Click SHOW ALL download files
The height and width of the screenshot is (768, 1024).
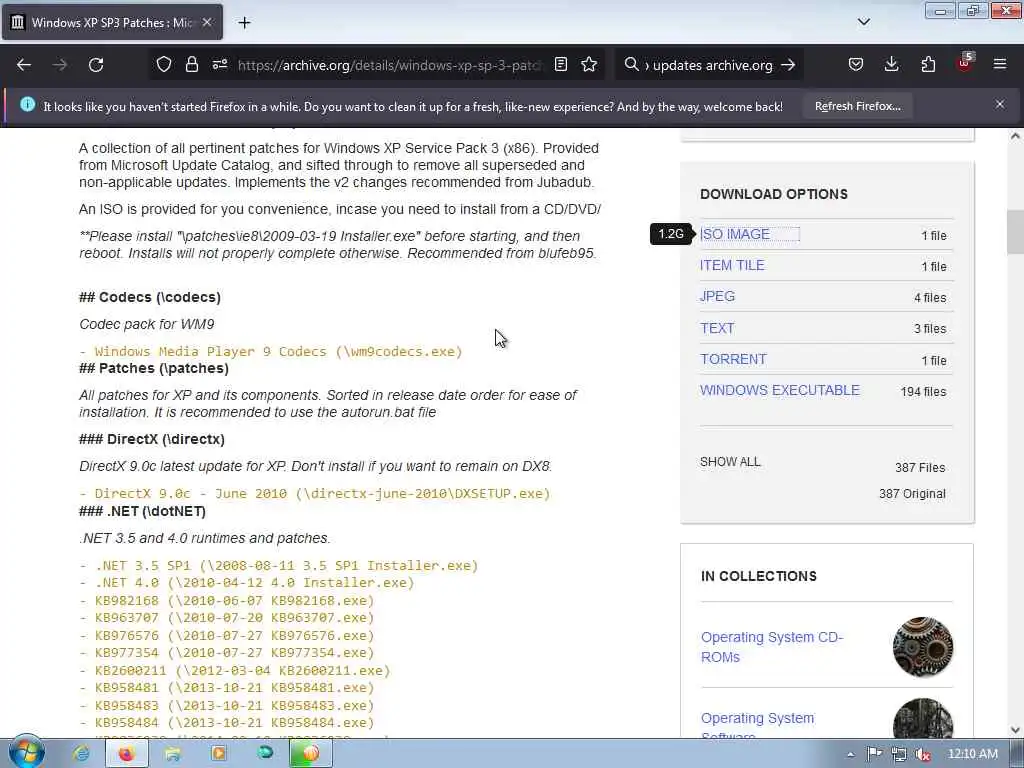(x=730, y=462)
